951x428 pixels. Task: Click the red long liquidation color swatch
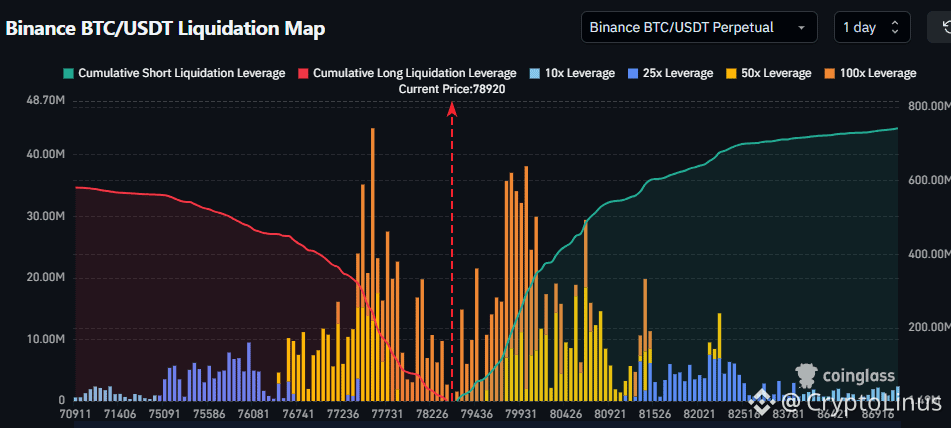tap(303, 74)
